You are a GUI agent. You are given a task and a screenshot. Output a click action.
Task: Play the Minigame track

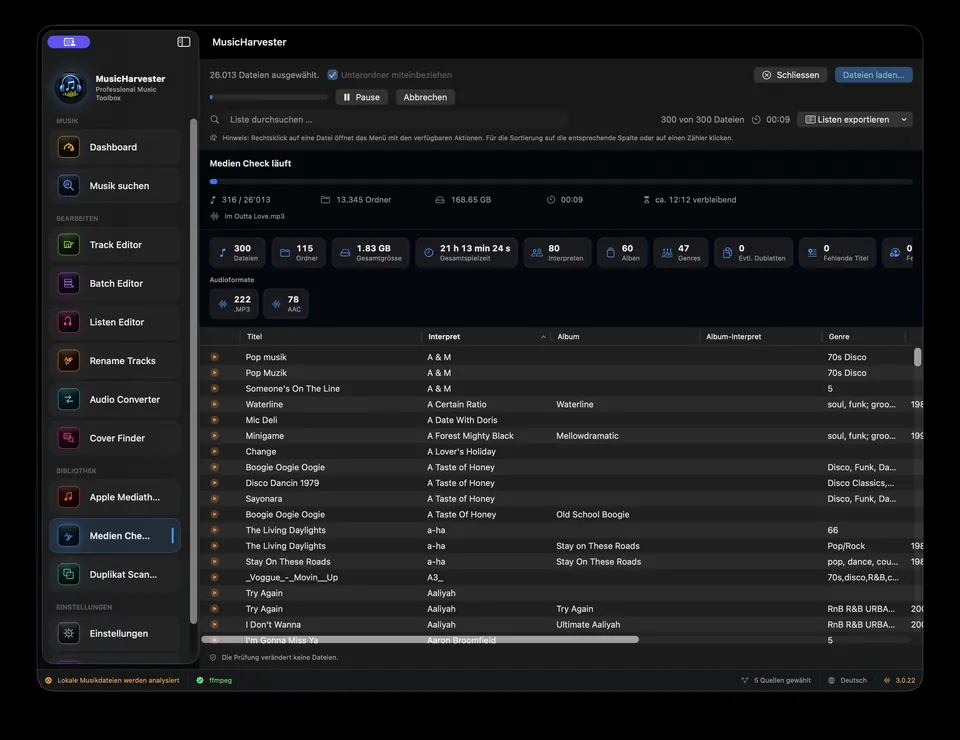coord(214,436)
